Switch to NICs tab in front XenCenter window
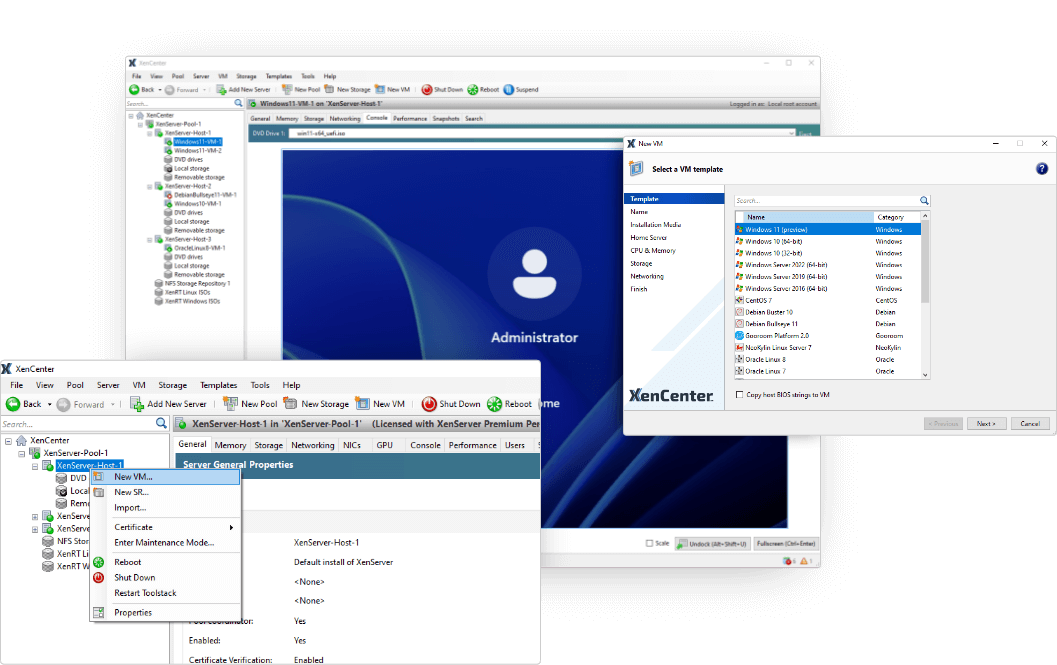 (352, 445)
